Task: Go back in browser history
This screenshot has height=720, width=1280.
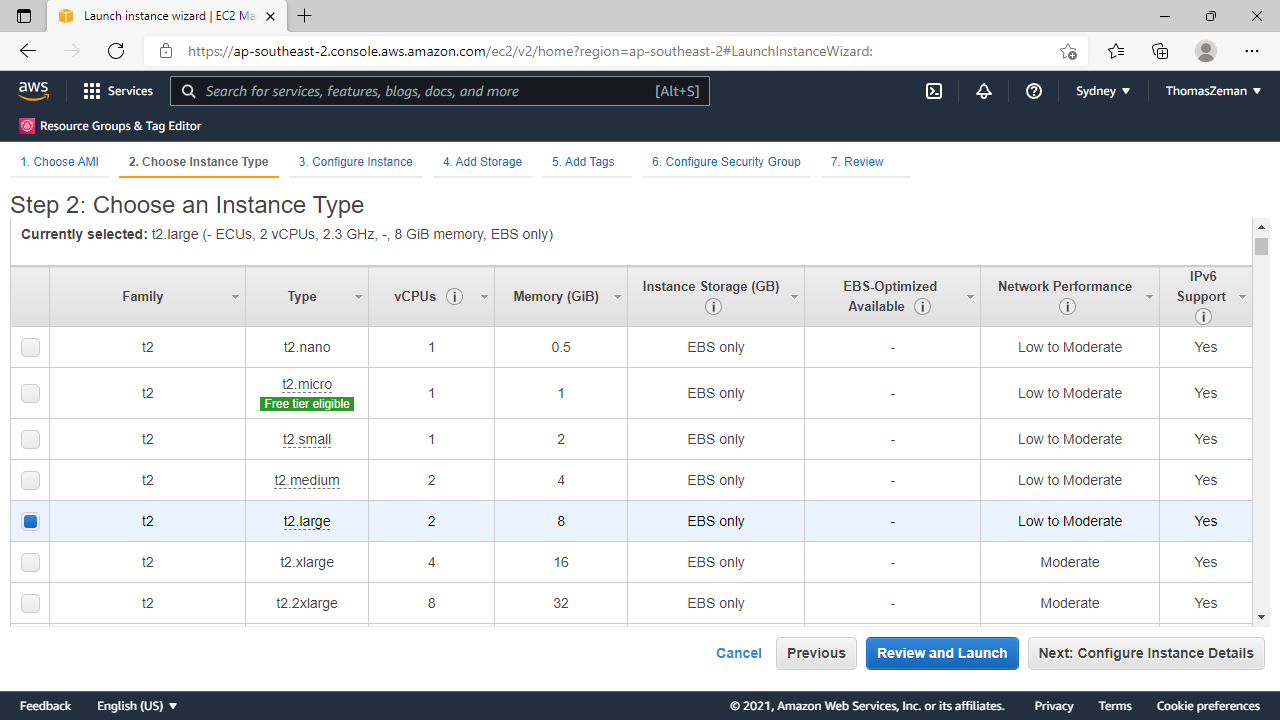Action: pos(28,51)
